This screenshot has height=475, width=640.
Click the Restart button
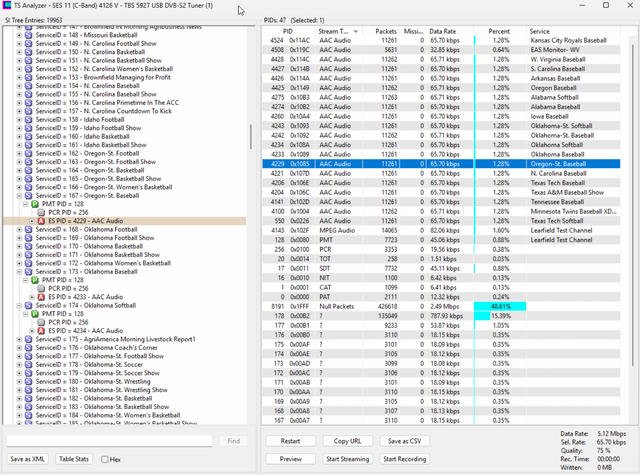(x=290, y=441)
